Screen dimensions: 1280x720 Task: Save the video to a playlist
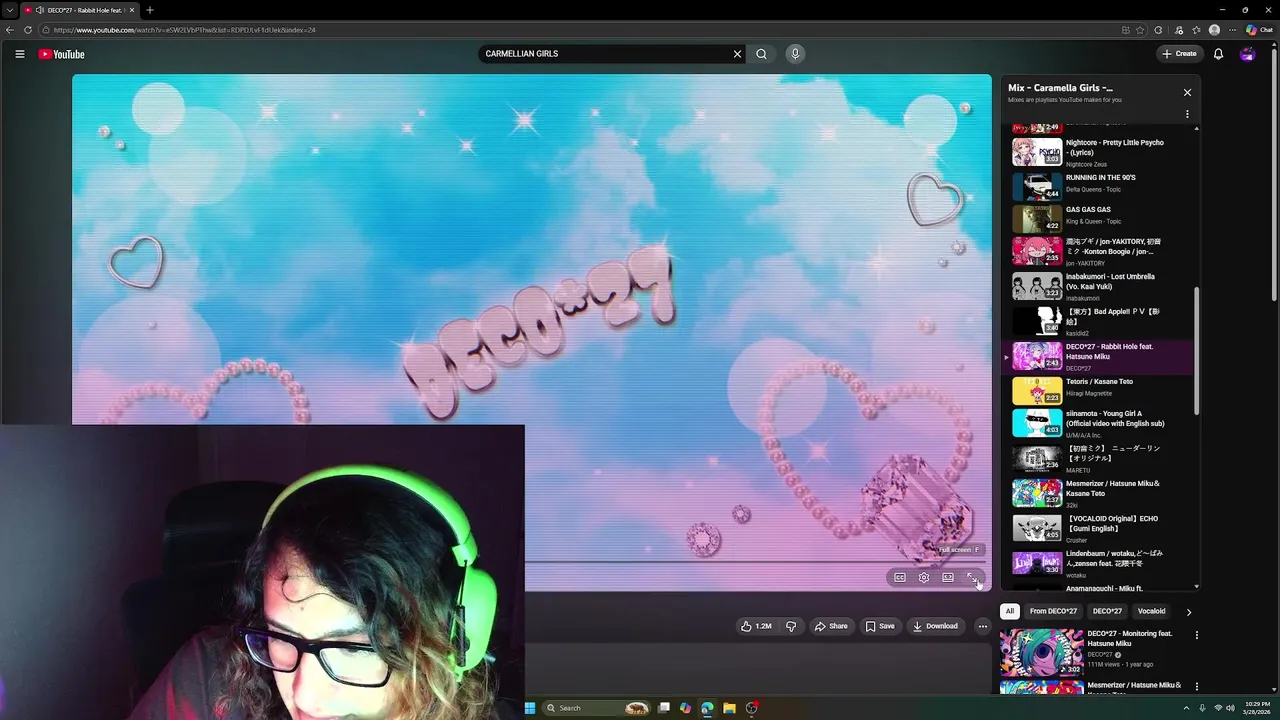[880, 626]
